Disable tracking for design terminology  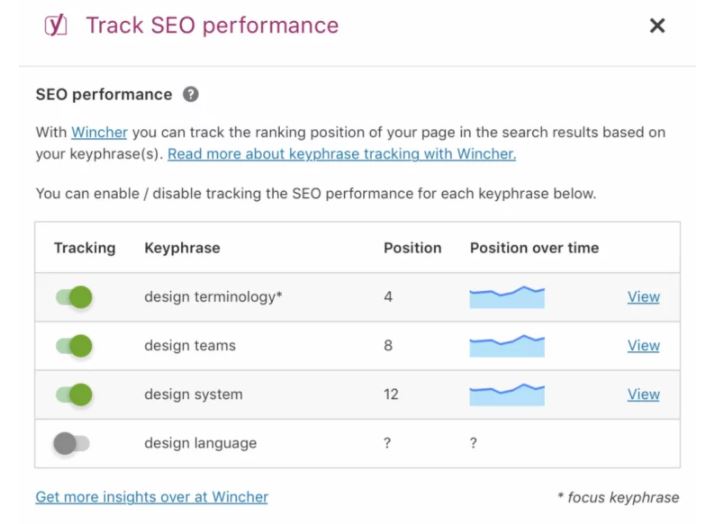[74, 297]
